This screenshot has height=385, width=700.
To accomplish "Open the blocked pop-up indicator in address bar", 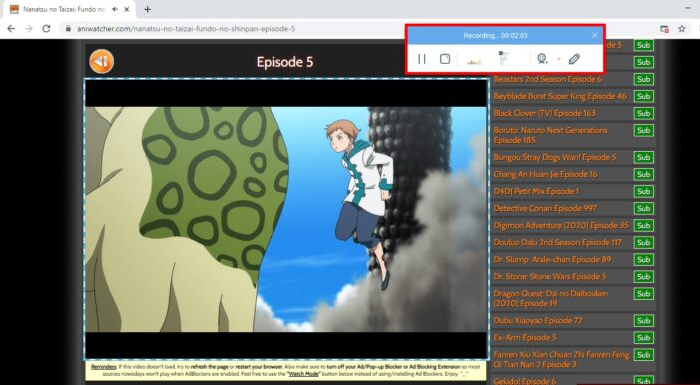I will 664,29.
